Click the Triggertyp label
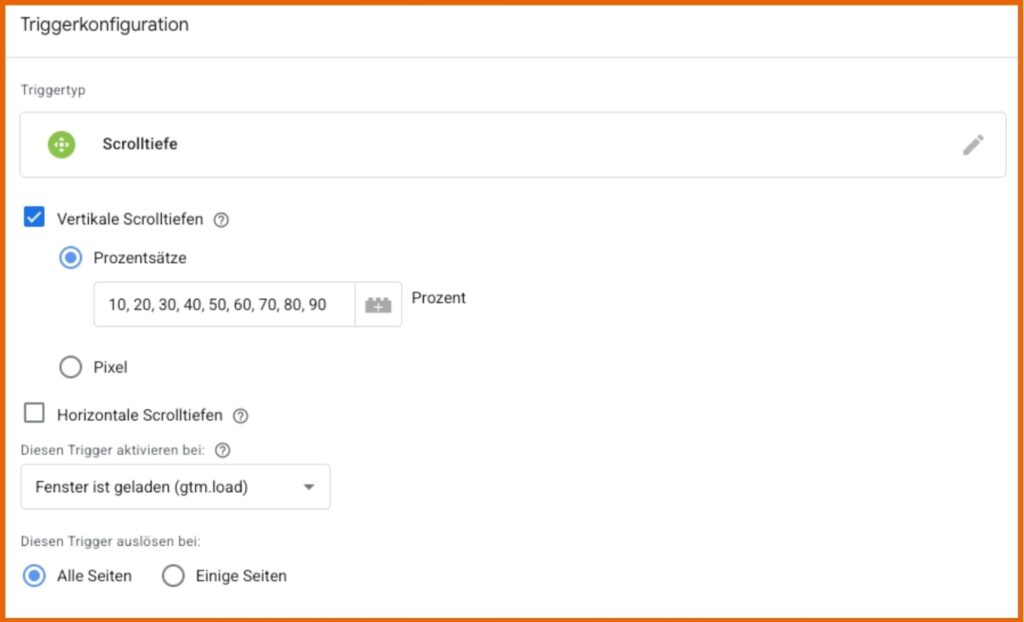Viewport: 1024px width, 622px height. coord(53,89)
